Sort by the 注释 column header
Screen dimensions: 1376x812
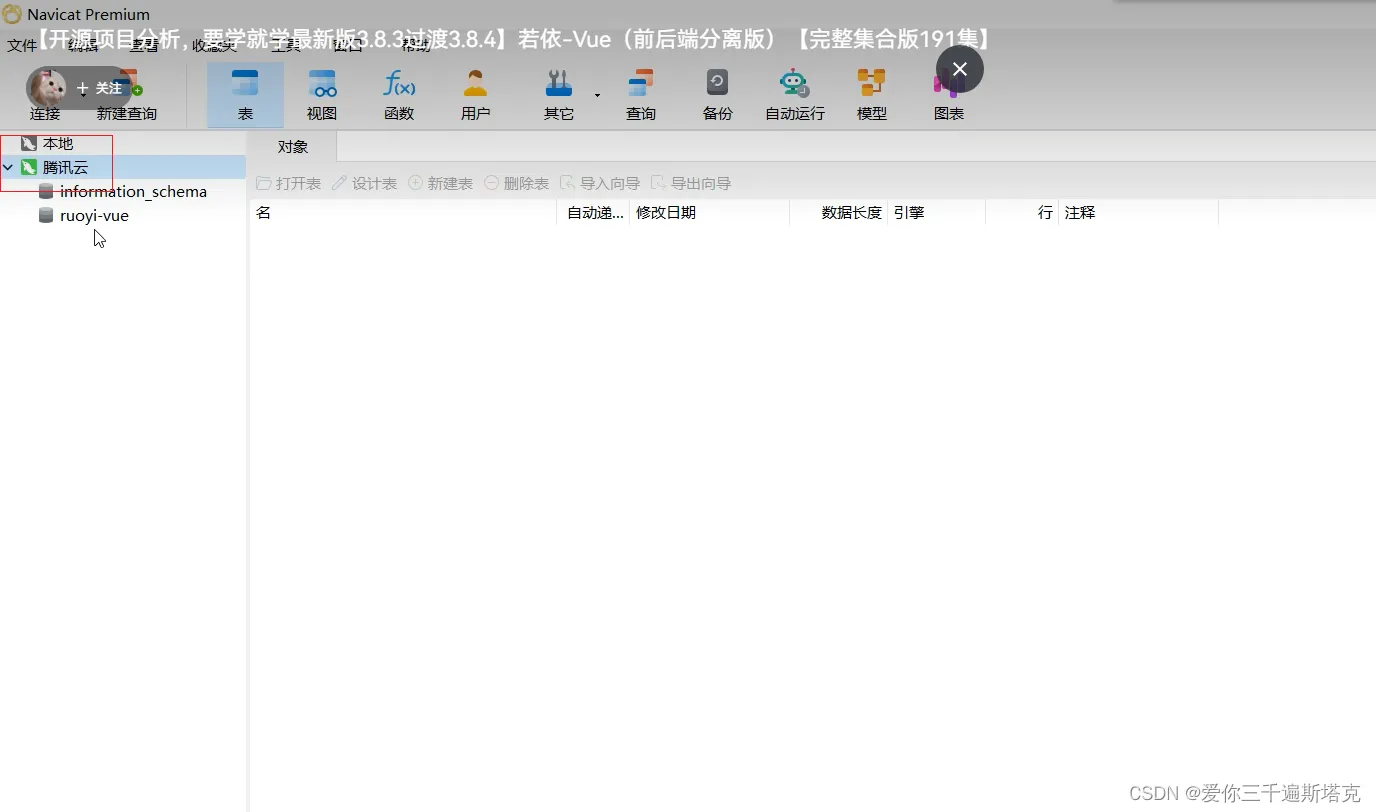coord(1139,213)
